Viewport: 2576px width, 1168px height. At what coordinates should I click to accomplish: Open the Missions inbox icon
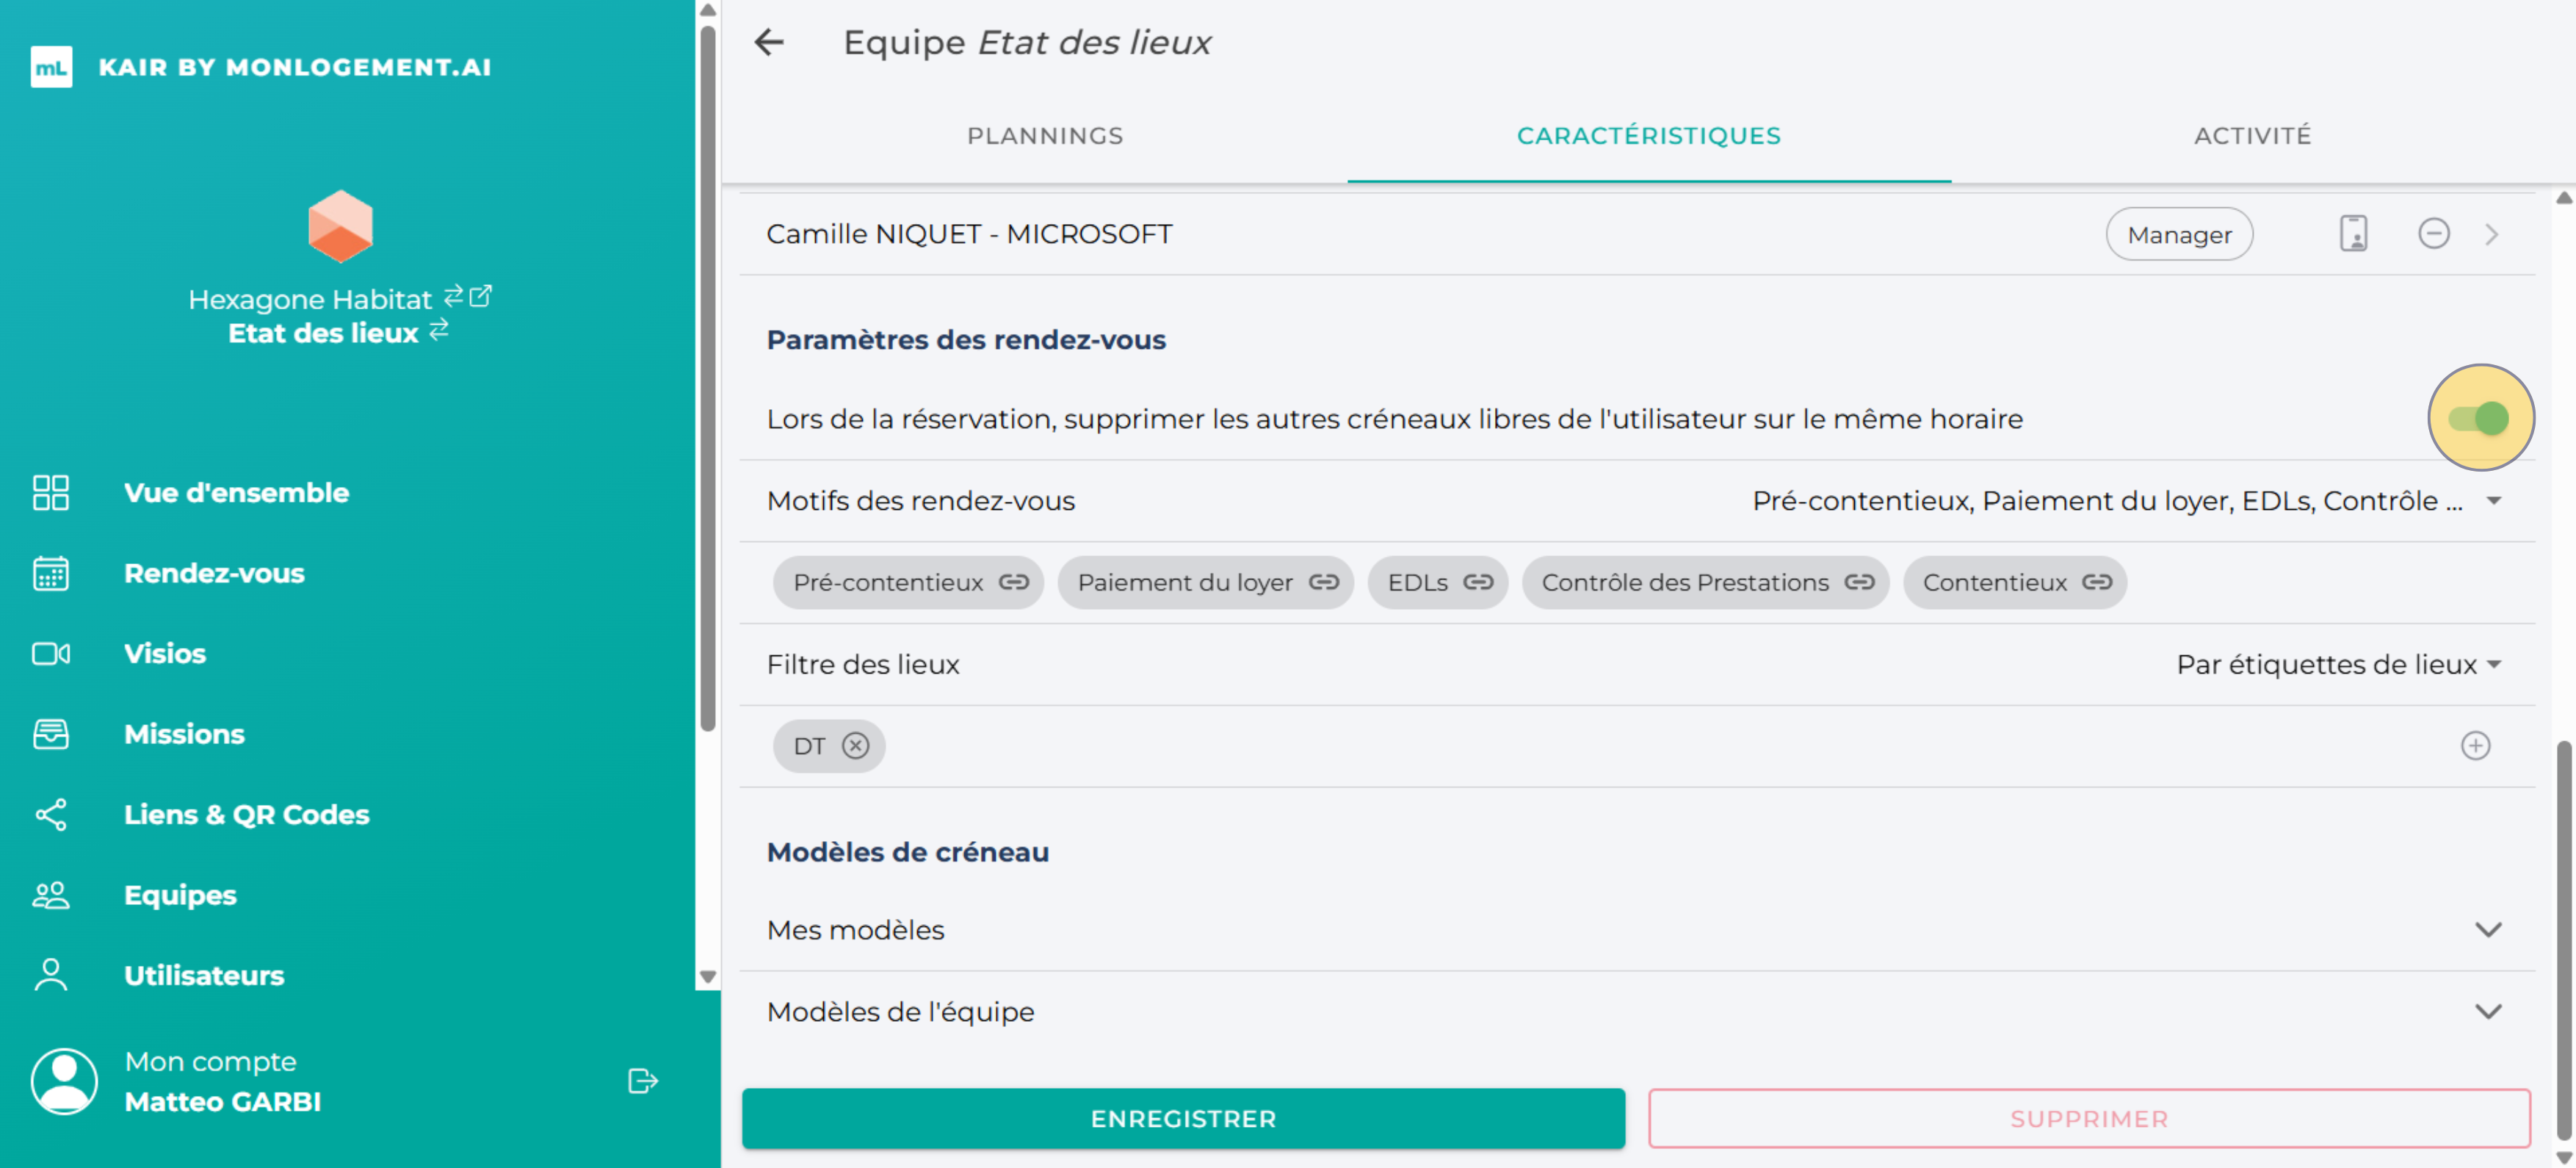pos(50,733)
